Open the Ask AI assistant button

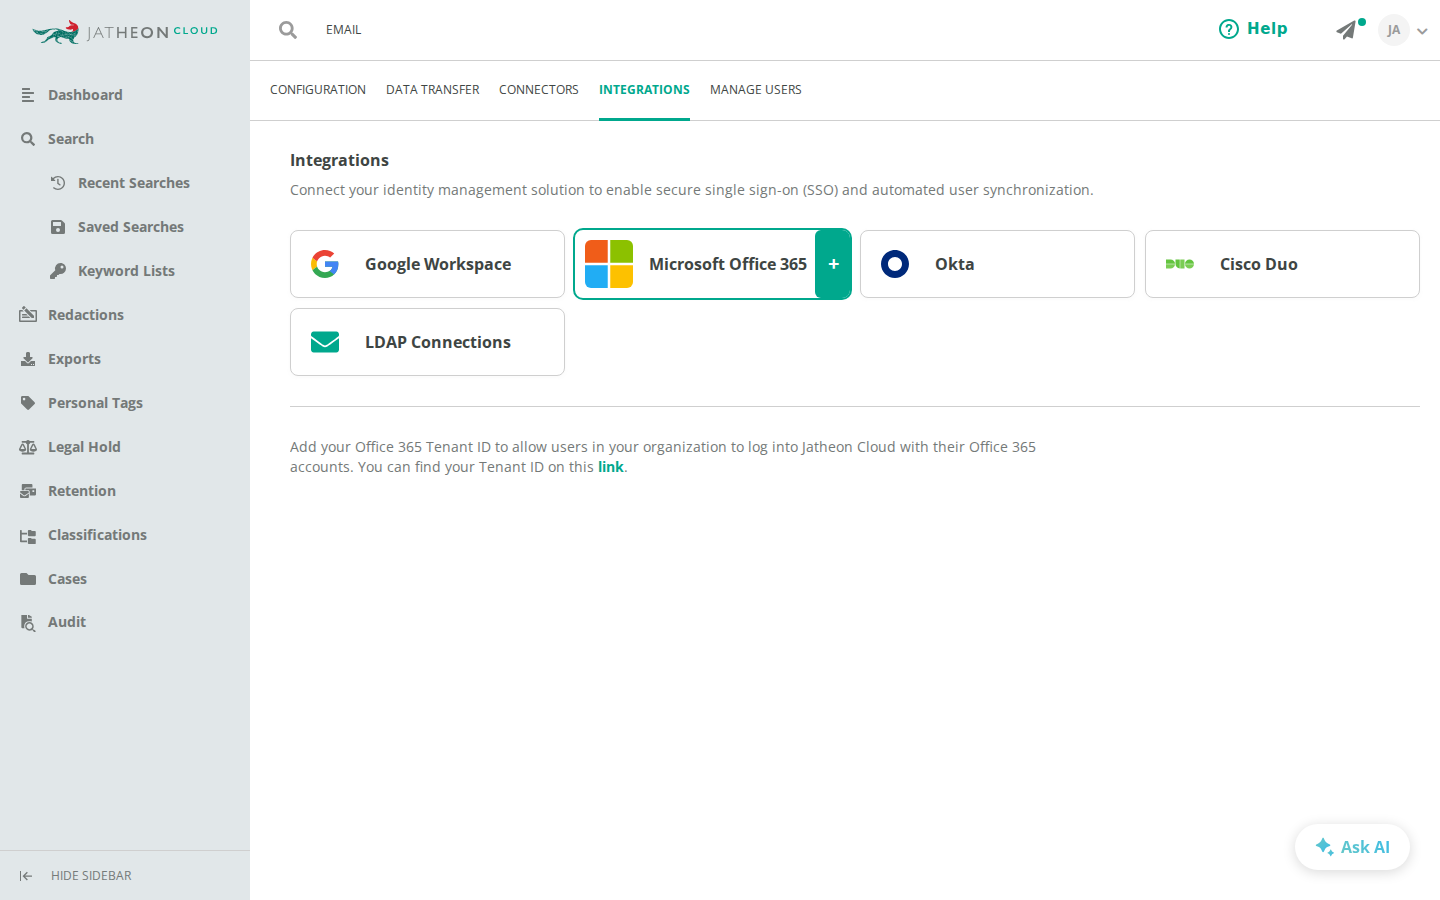point(1352,847)
